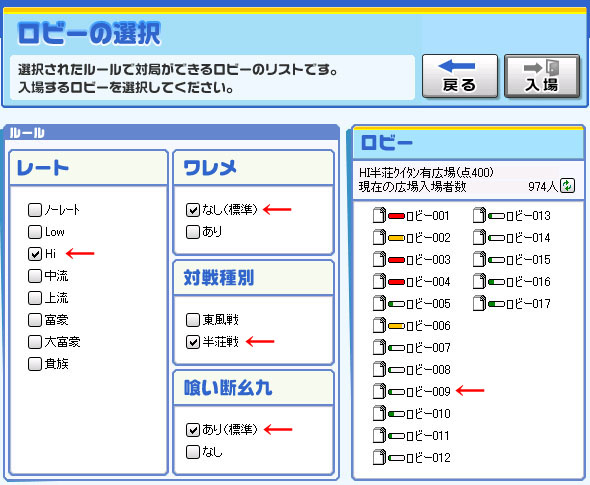Click the ロビー-009 door icon

[379, 391]
